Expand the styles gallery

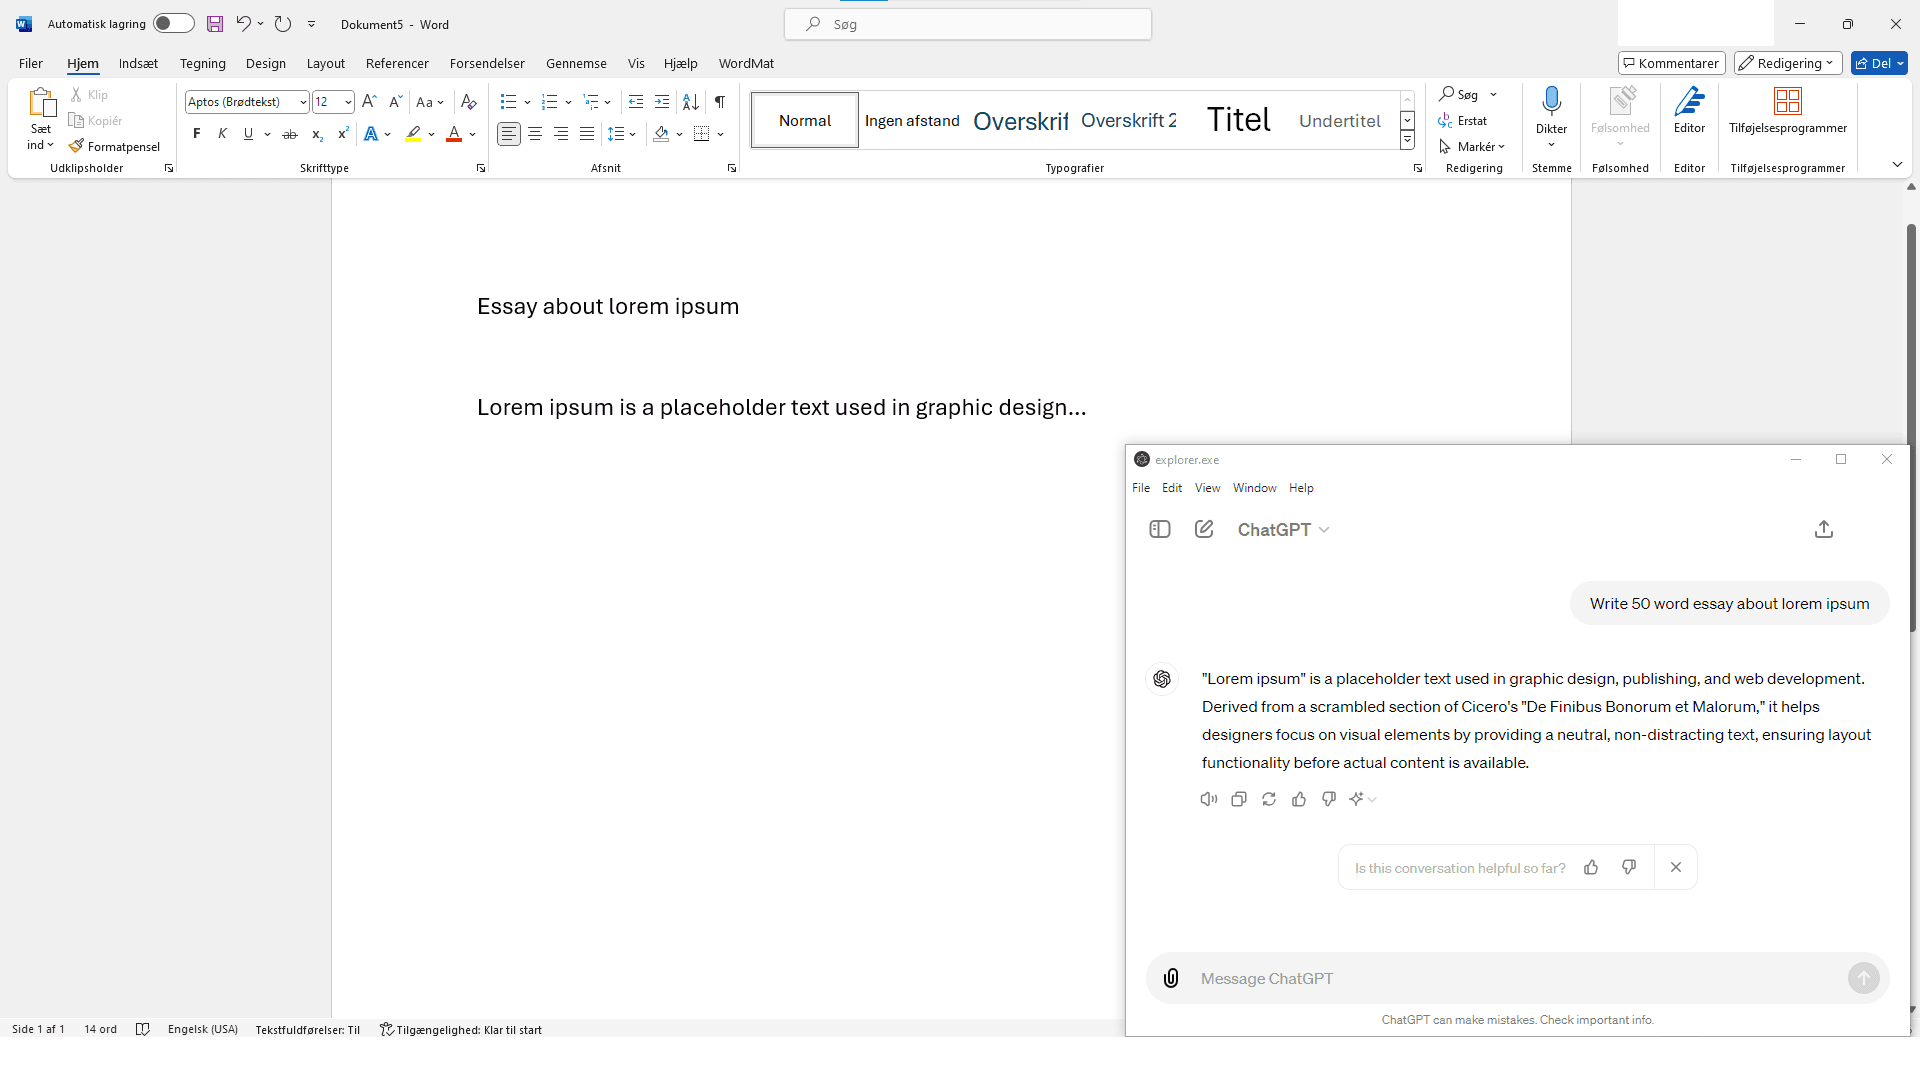[1407, 141]
